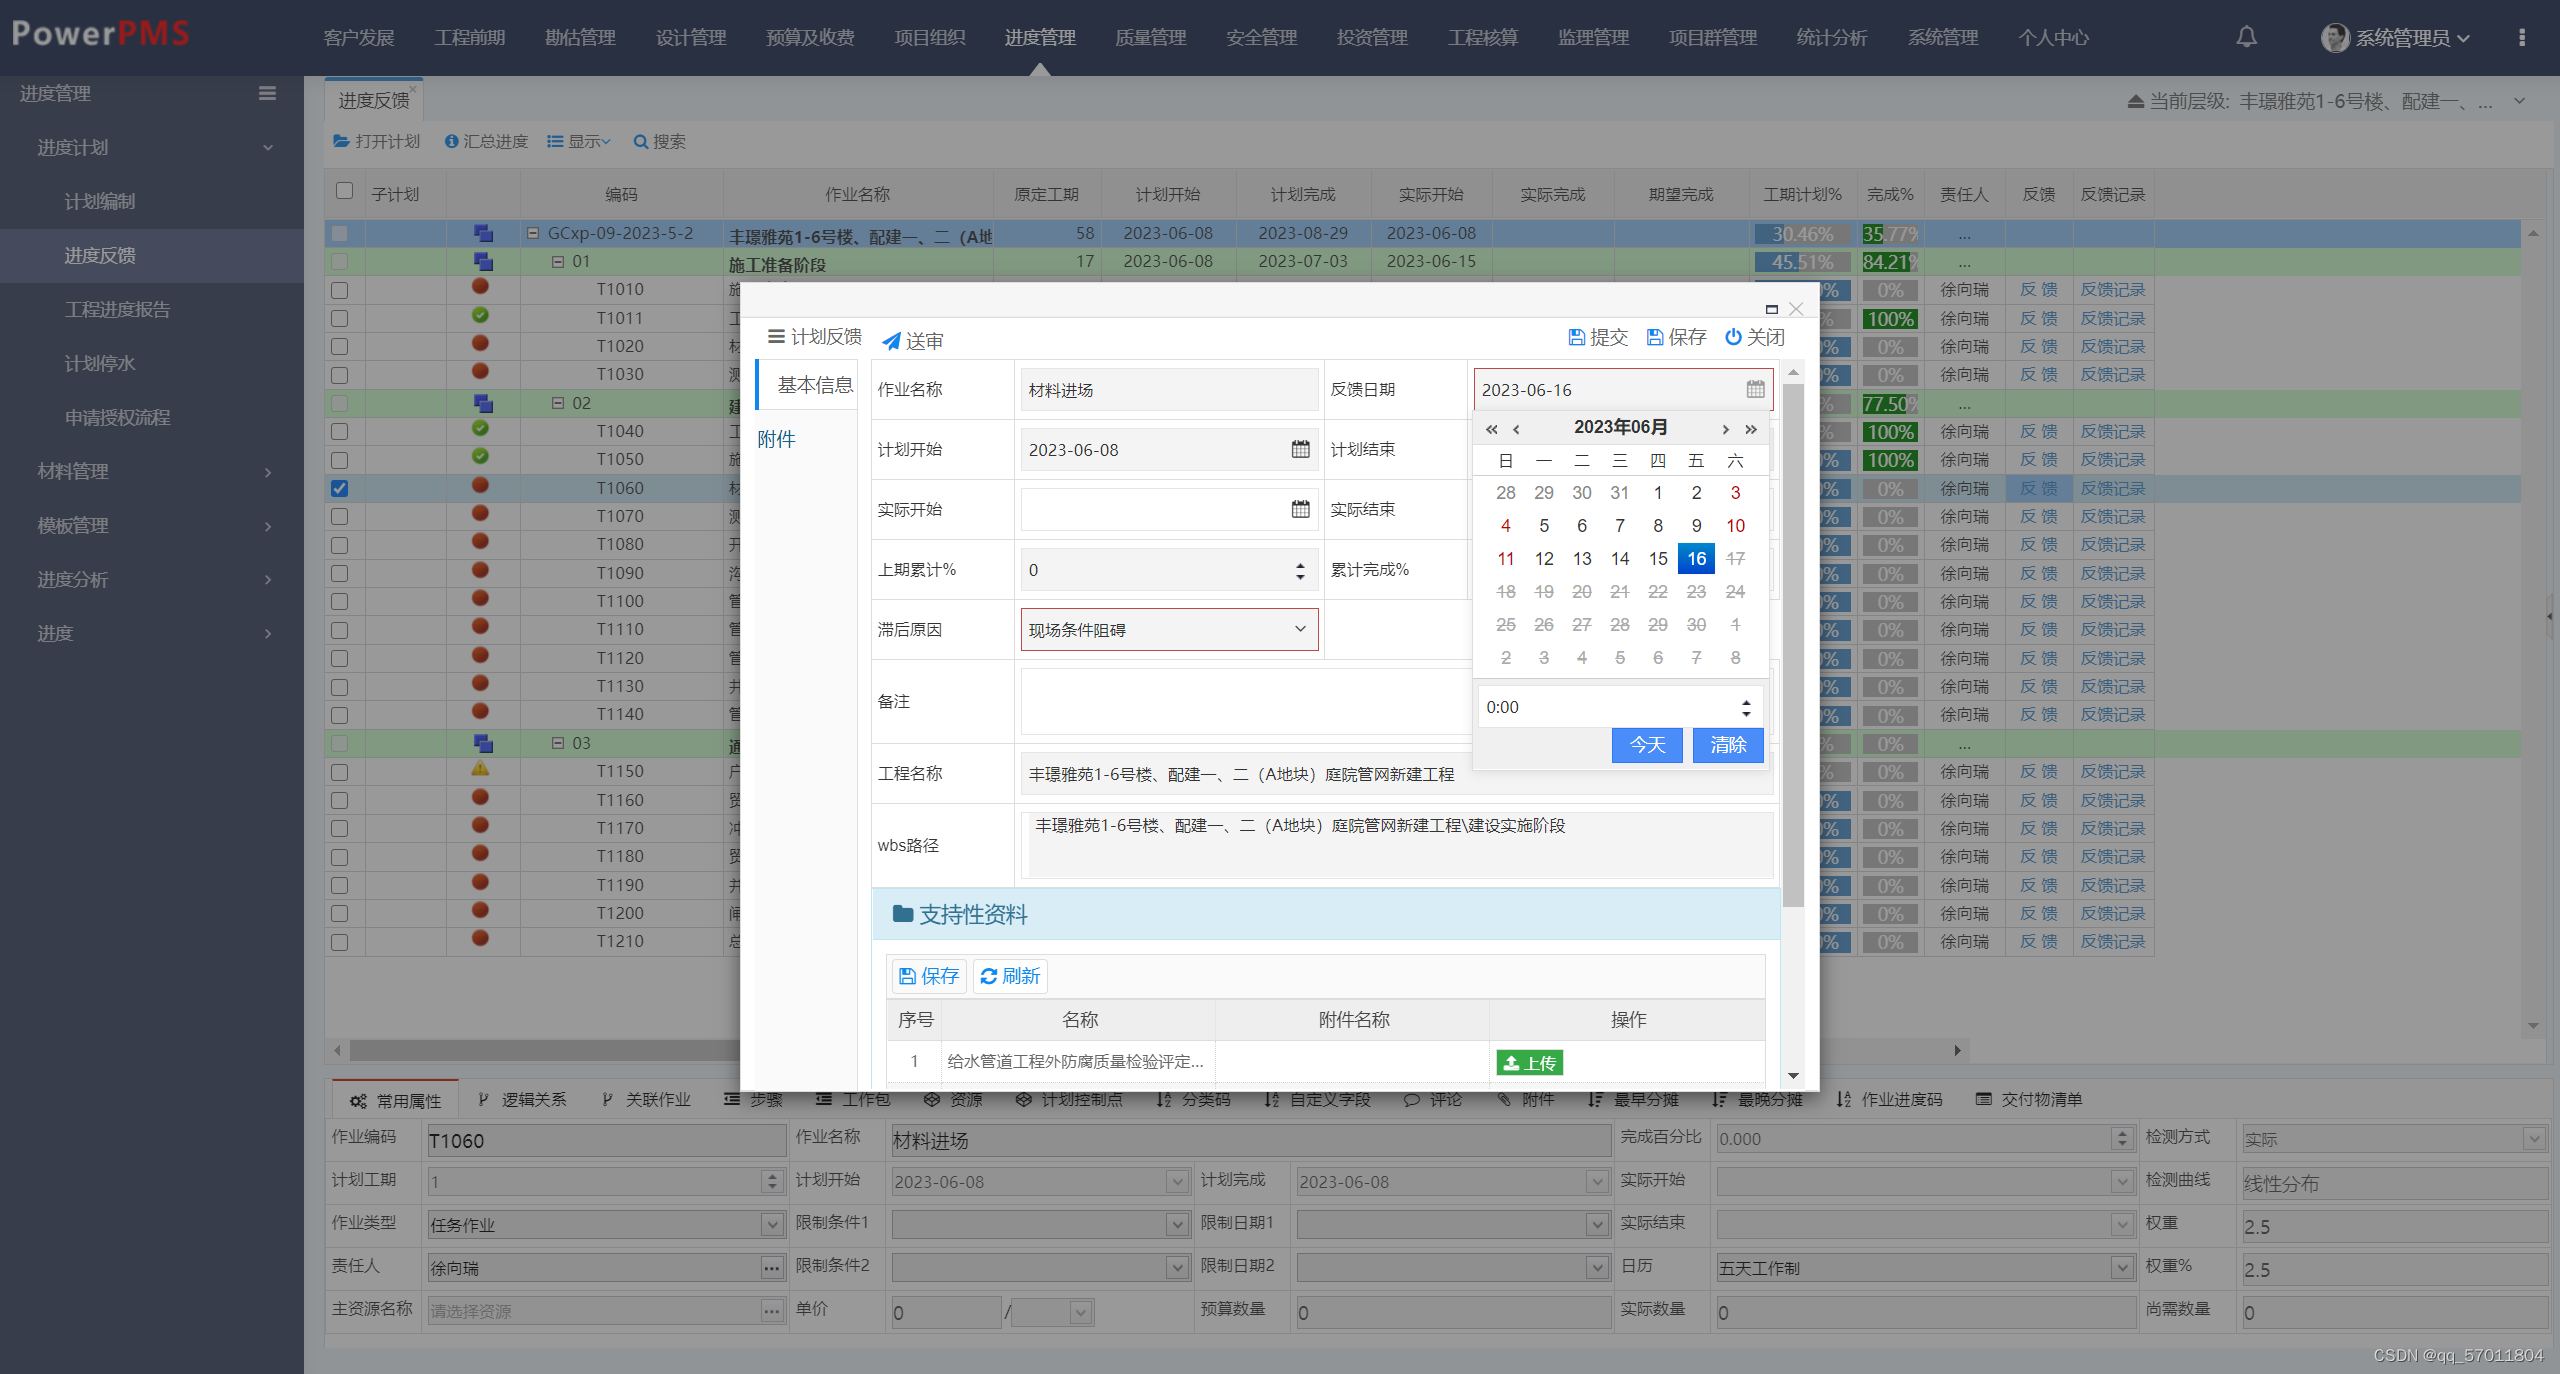
Task: Click the calendar icon in 计划开始 field
Action: coord(1300,449)
